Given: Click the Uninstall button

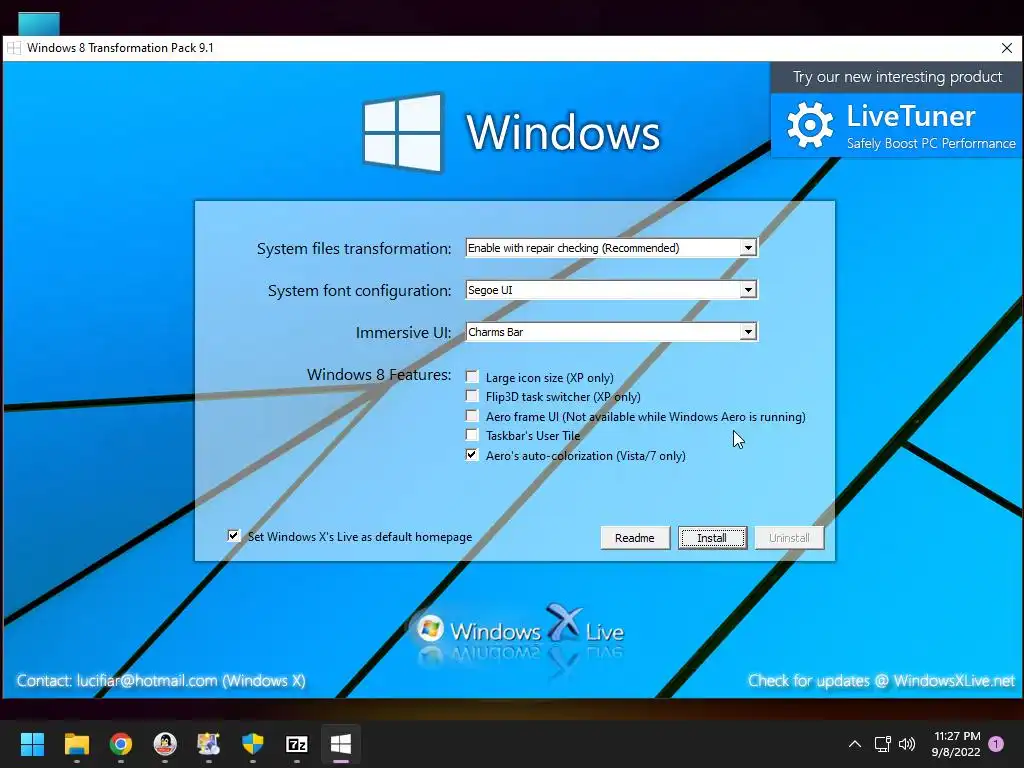Looking at the screenshot, I should click(x=789, y=537).
